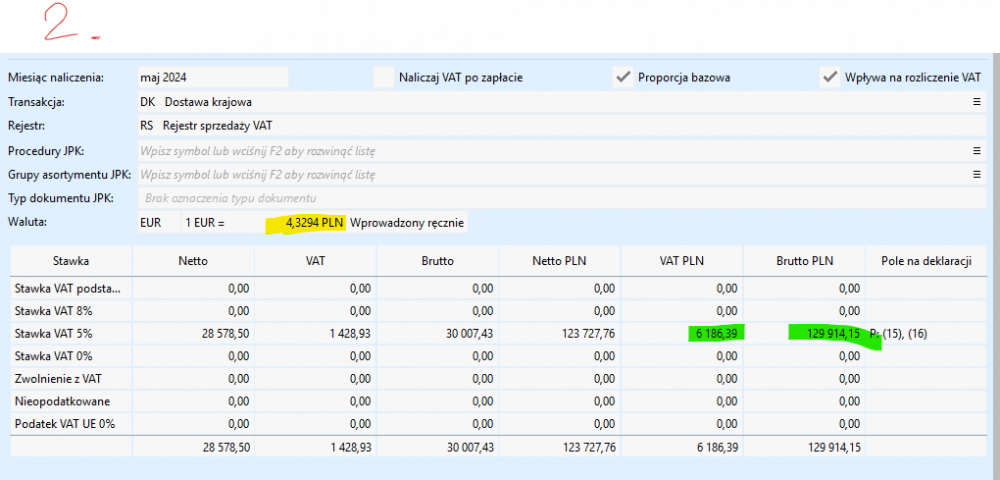Toggle Wpływa na rozliczenie VAT checkbox
This screenshot has height=480, width=1000.
coord(829,77)
